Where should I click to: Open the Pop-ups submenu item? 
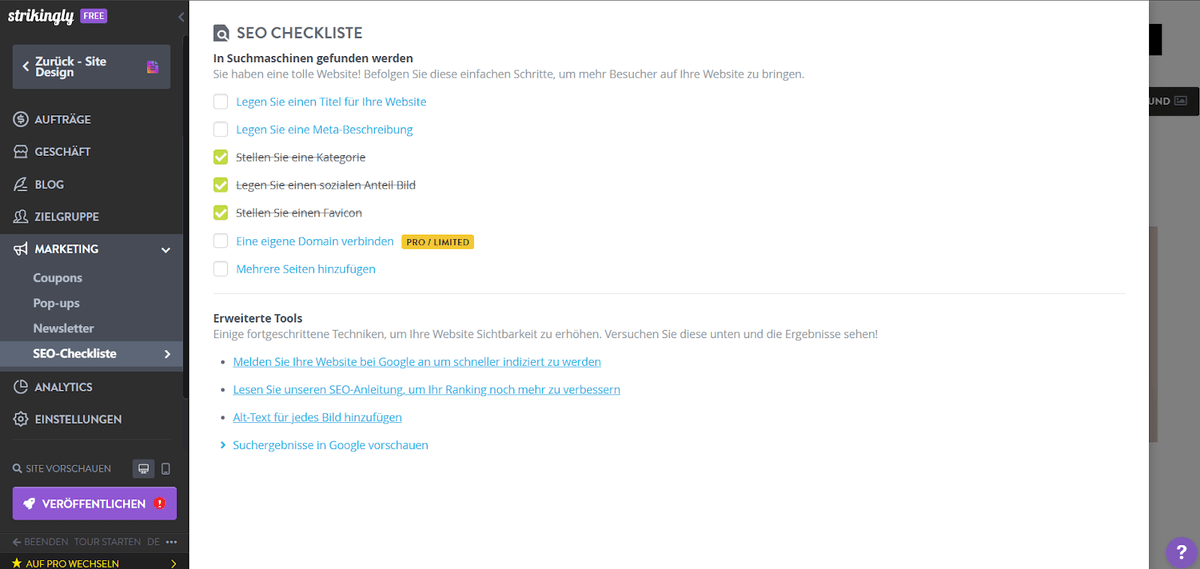click(x=56, y=303)
